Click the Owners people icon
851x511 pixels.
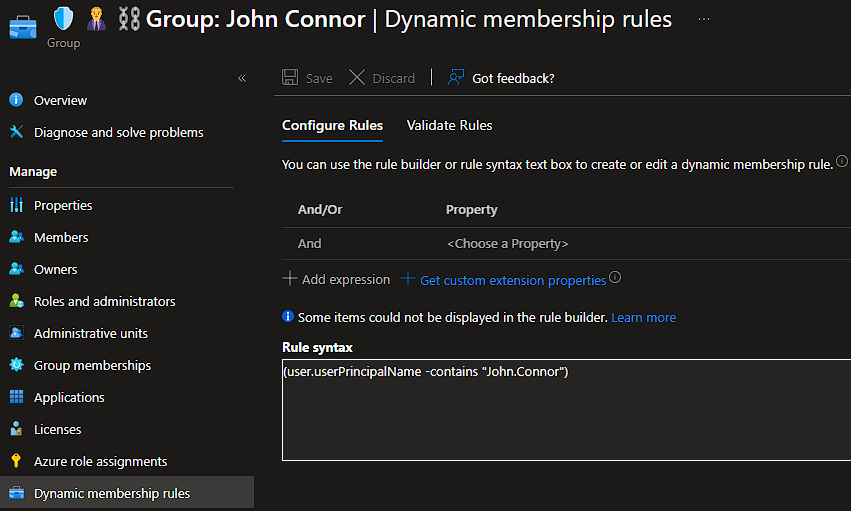[16, 269]
